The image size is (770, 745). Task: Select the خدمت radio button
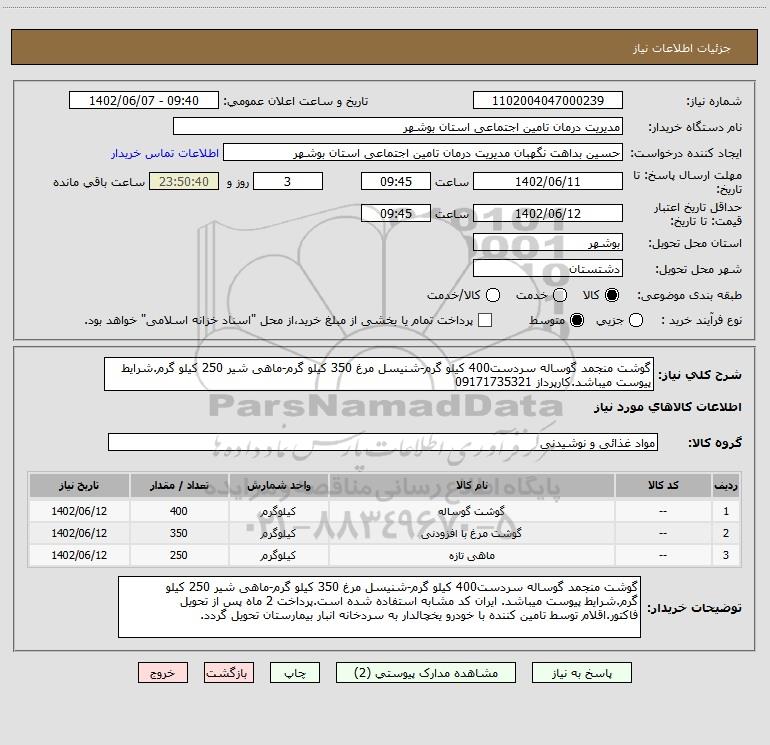click(x=560, y=295)
